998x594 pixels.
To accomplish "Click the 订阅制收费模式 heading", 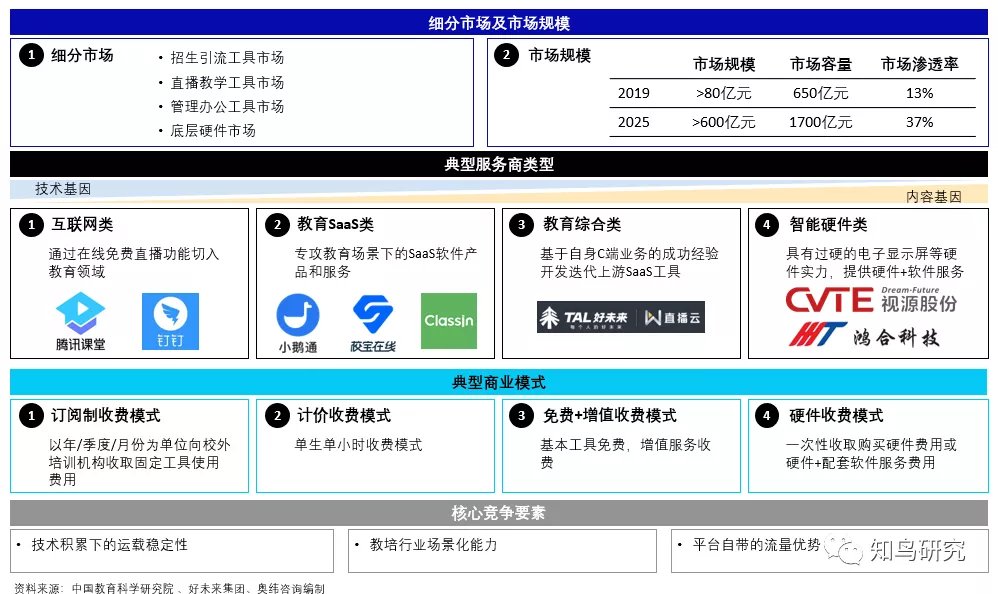I will [x=105, y=415].
